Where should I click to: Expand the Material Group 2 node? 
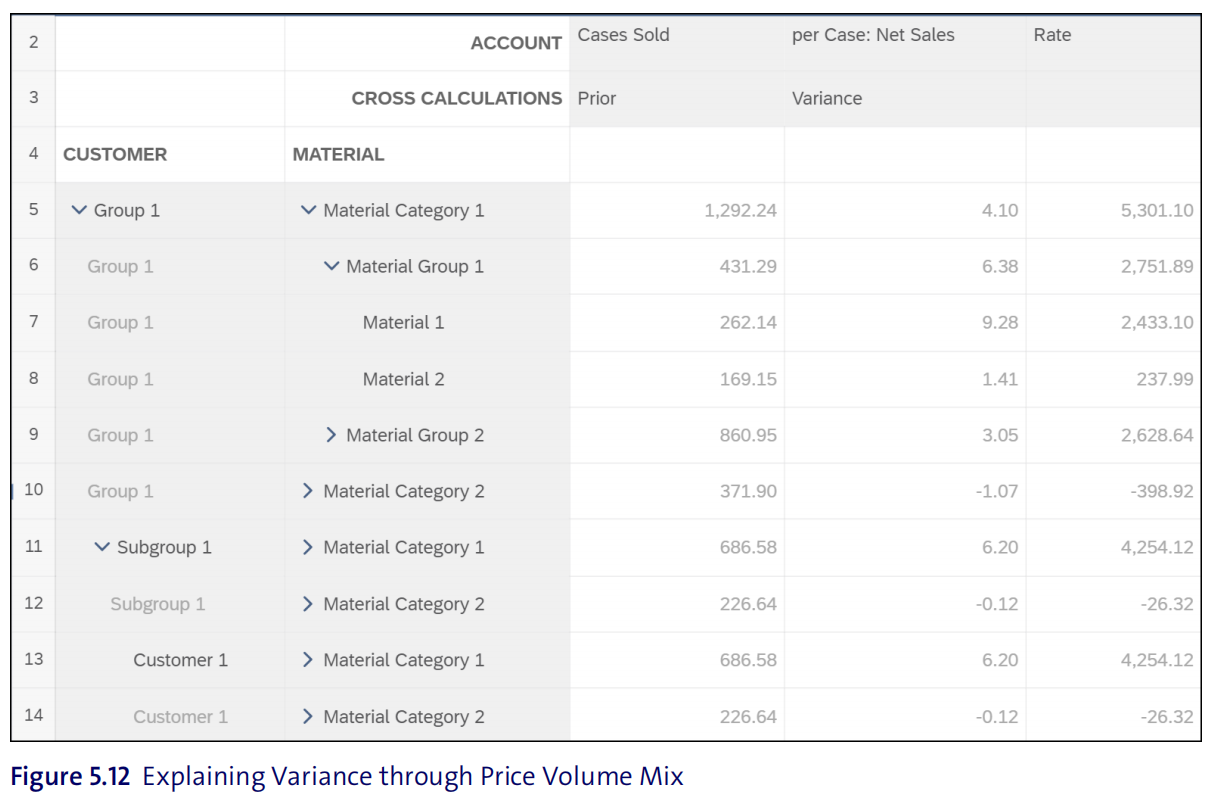coord(332,435)
